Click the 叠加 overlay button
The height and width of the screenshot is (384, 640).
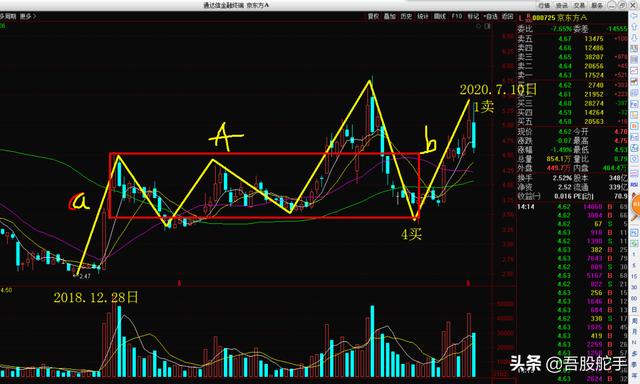(389, 16)
